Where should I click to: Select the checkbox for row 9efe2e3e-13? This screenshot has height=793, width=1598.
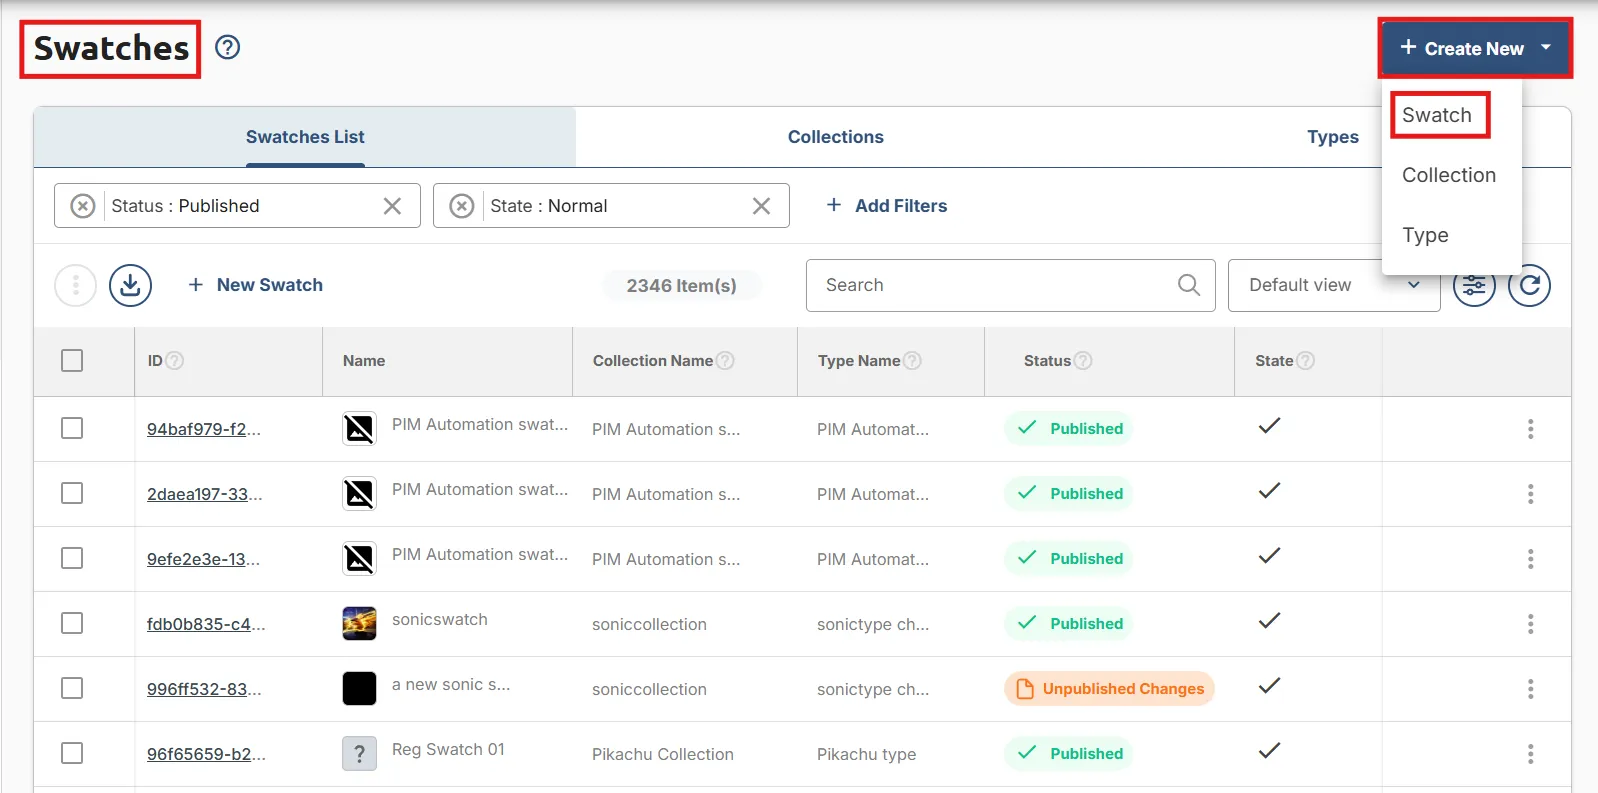(x=72, y=558)
